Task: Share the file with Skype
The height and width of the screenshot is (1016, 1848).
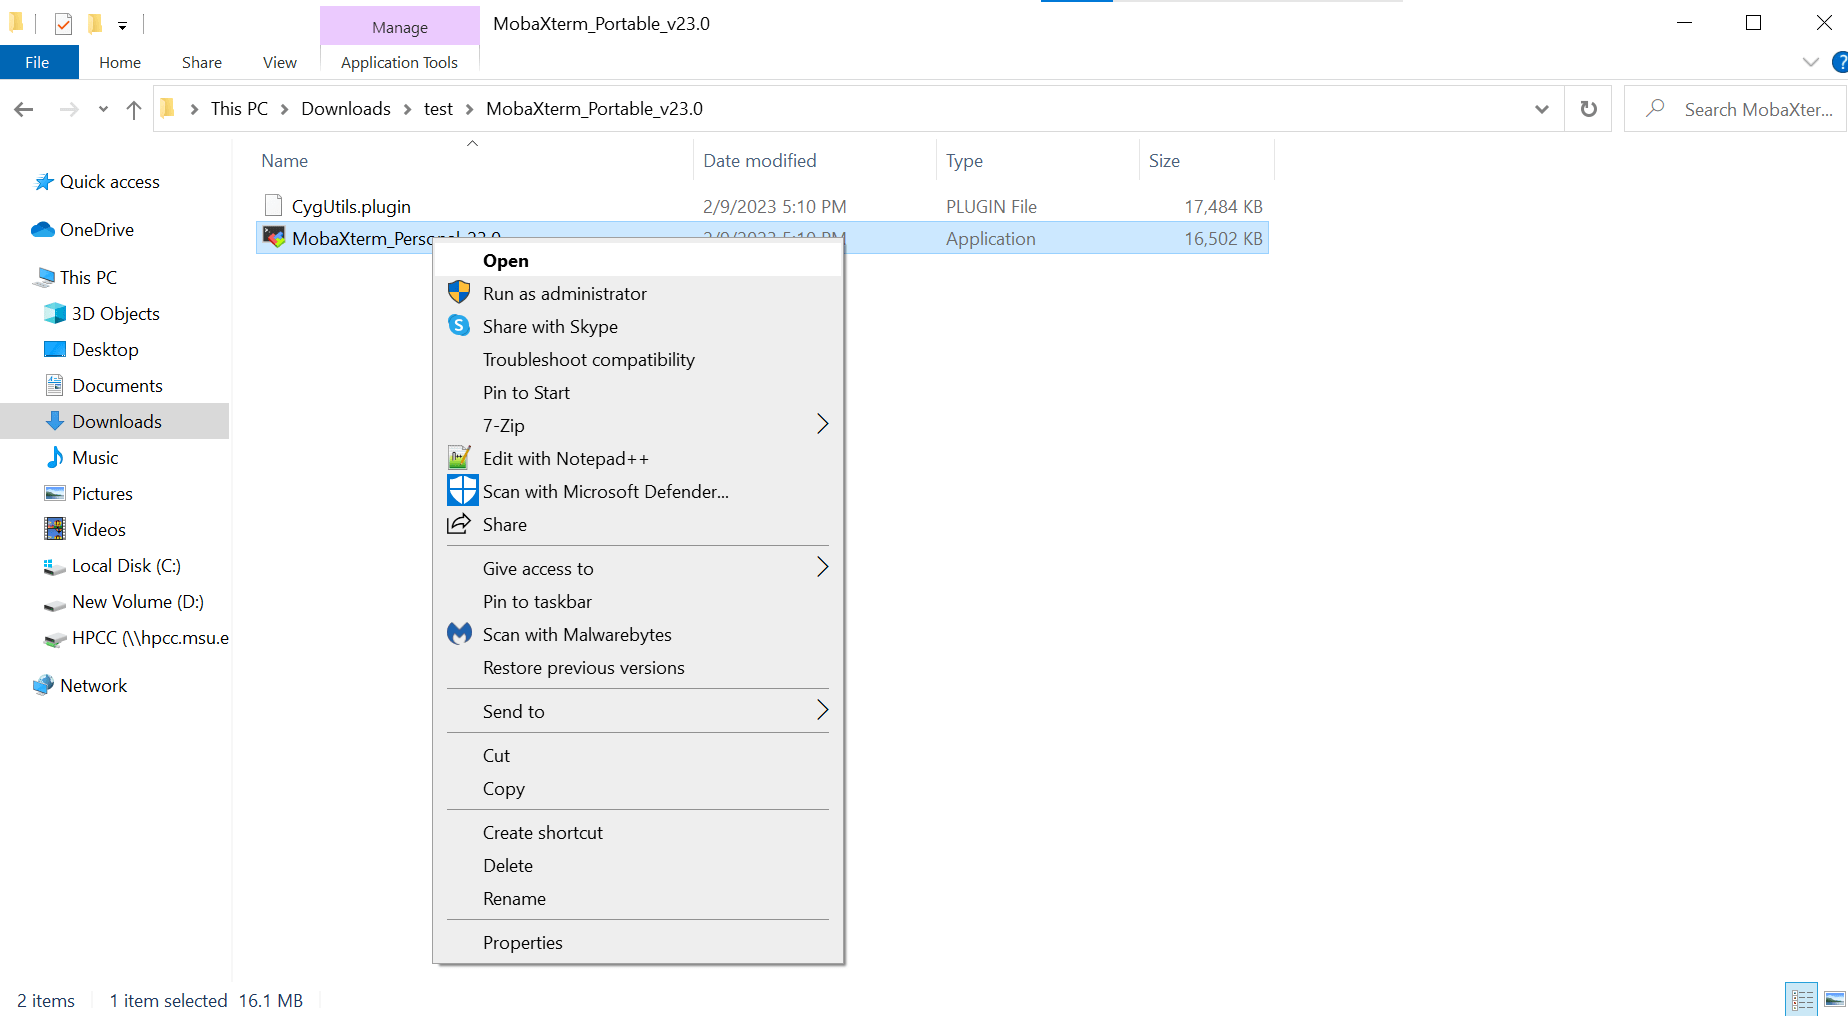Action: pyautogui.click(x=549, y=326)
